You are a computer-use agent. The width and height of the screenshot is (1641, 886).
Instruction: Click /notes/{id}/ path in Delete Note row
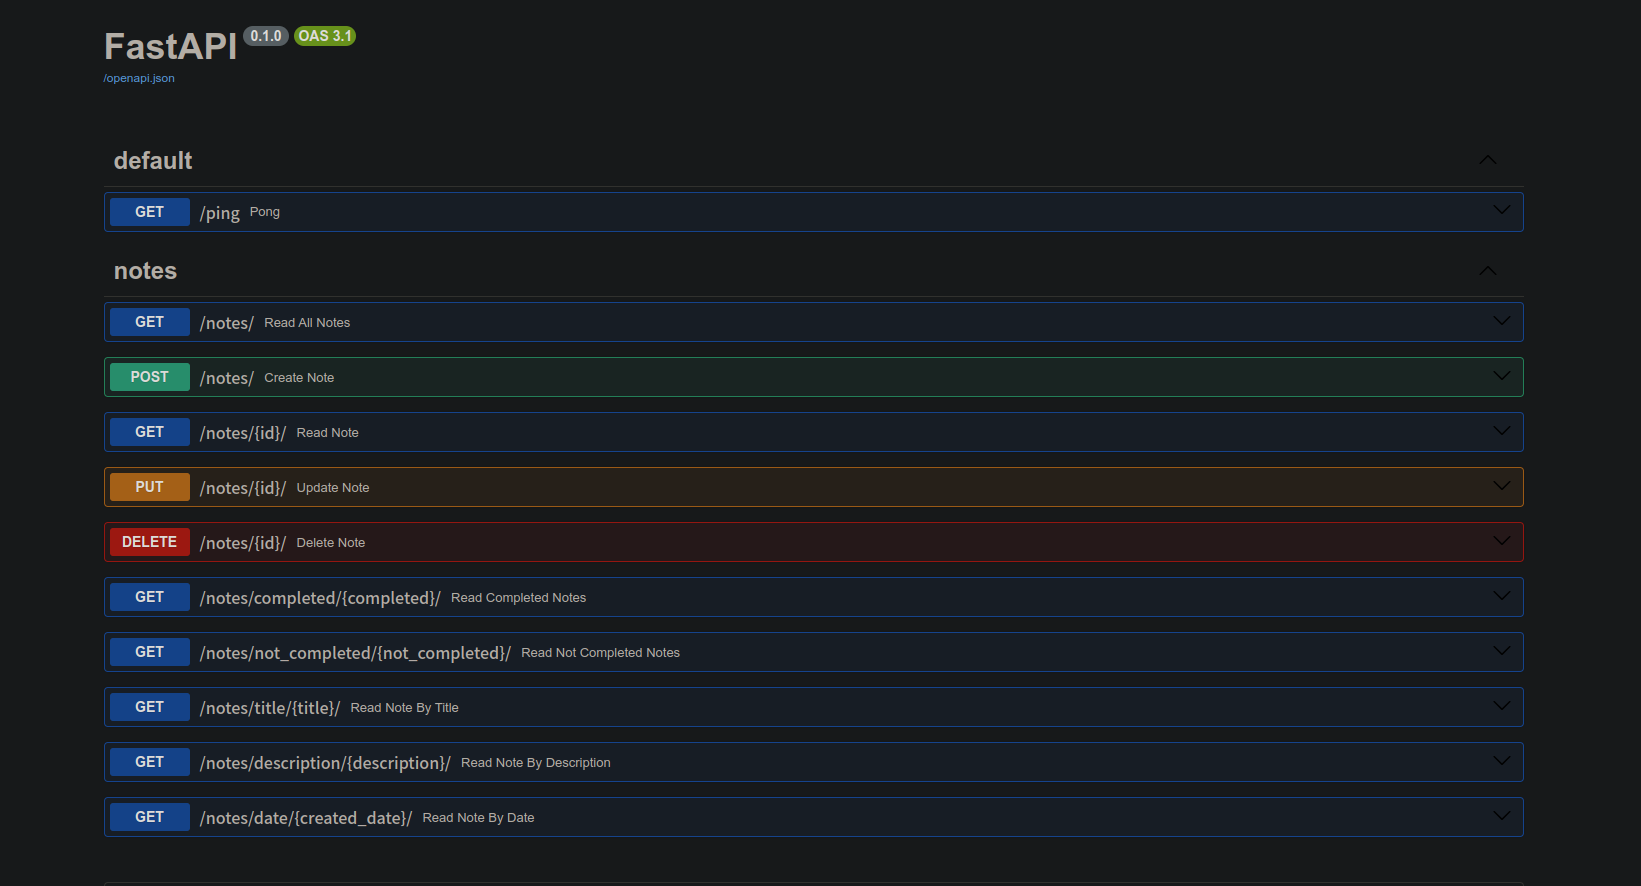(x=243, y=543)
